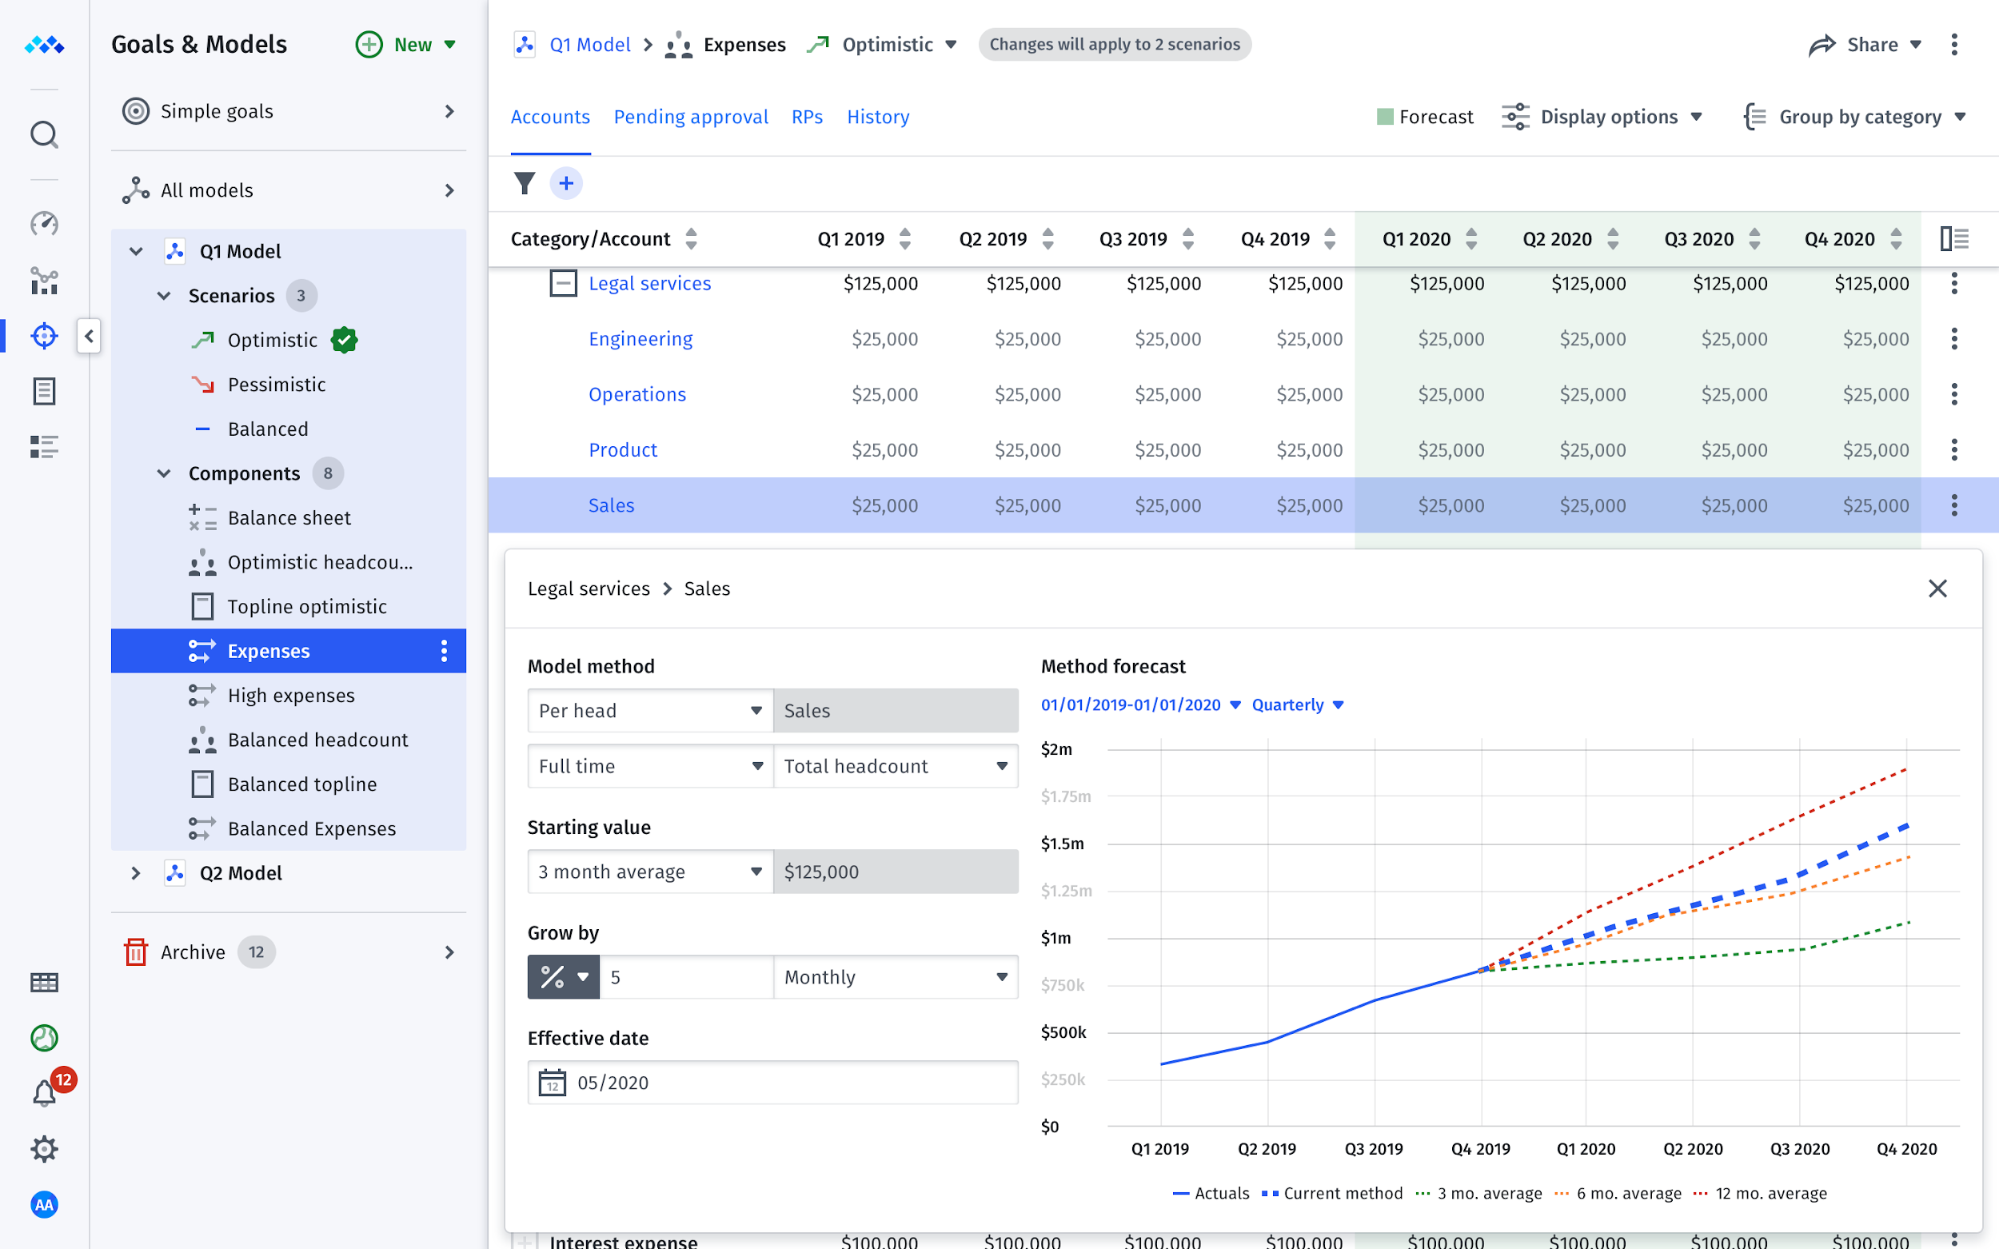Switch to the Pending approval tab

(690, 117)
